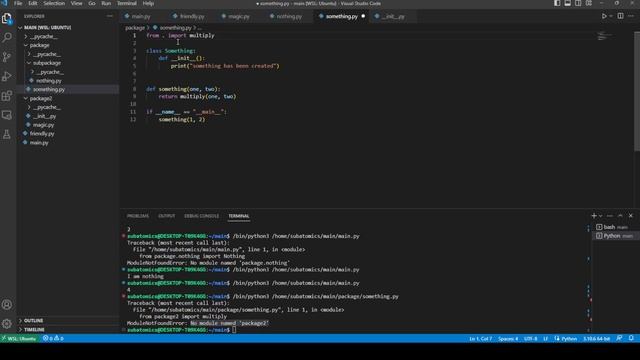Open the Run menu

[106, 3]
